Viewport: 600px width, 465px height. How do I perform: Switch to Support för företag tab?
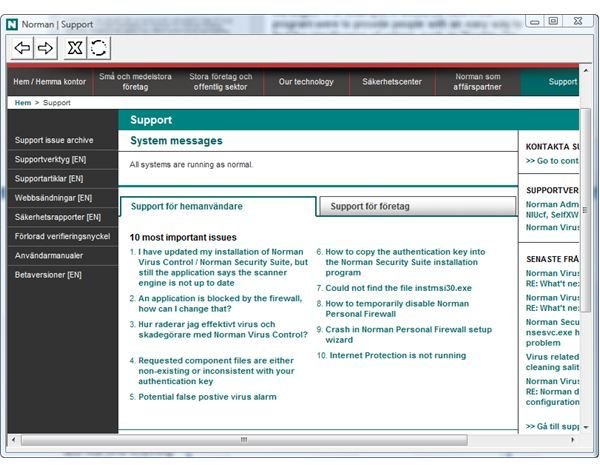417,206
